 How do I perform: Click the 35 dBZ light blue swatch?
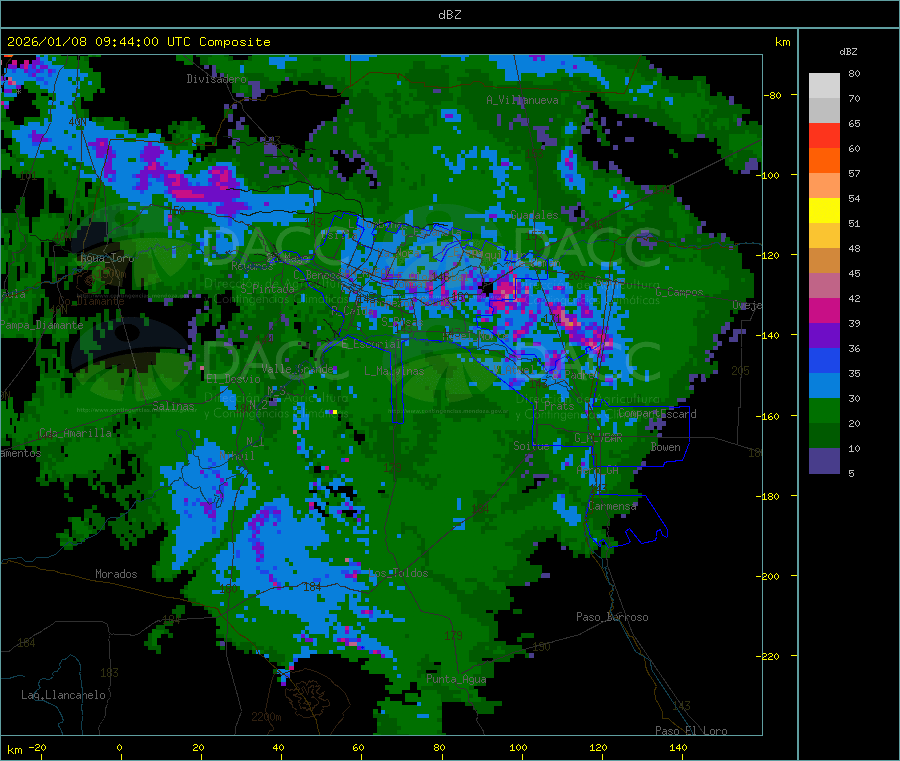click(824, 386)
